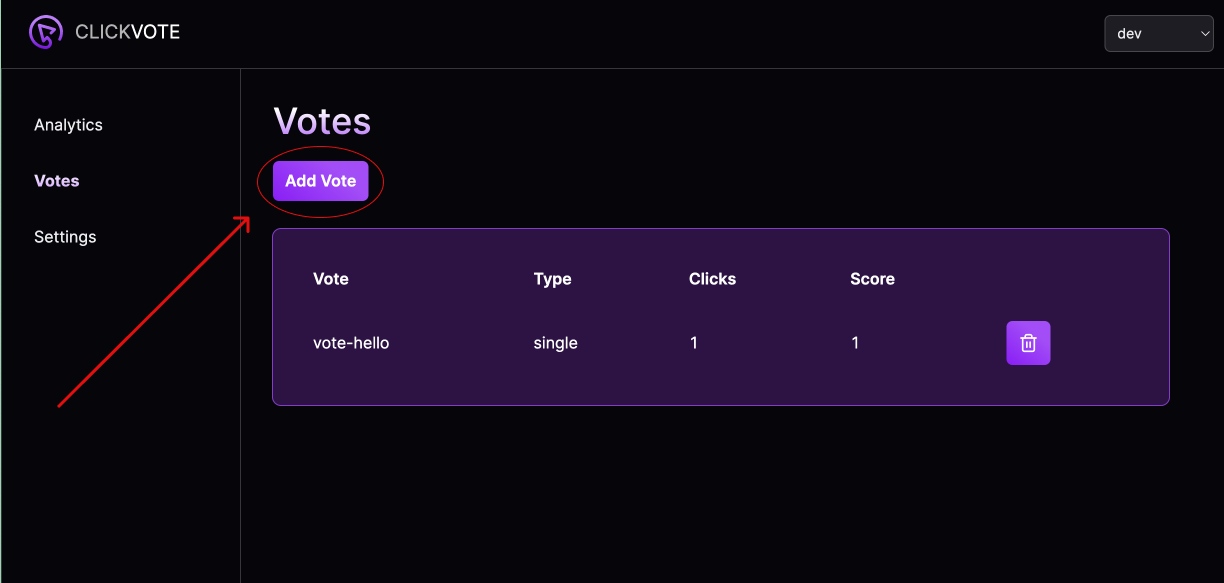This screenshot has width=1224, height=583.
Task: Select the vote-hello entry name
Action: tap(350, 342)
